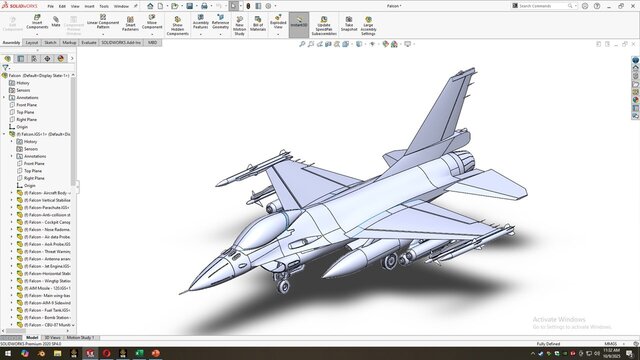Click the tree filter funnel icon

(5, 68)
